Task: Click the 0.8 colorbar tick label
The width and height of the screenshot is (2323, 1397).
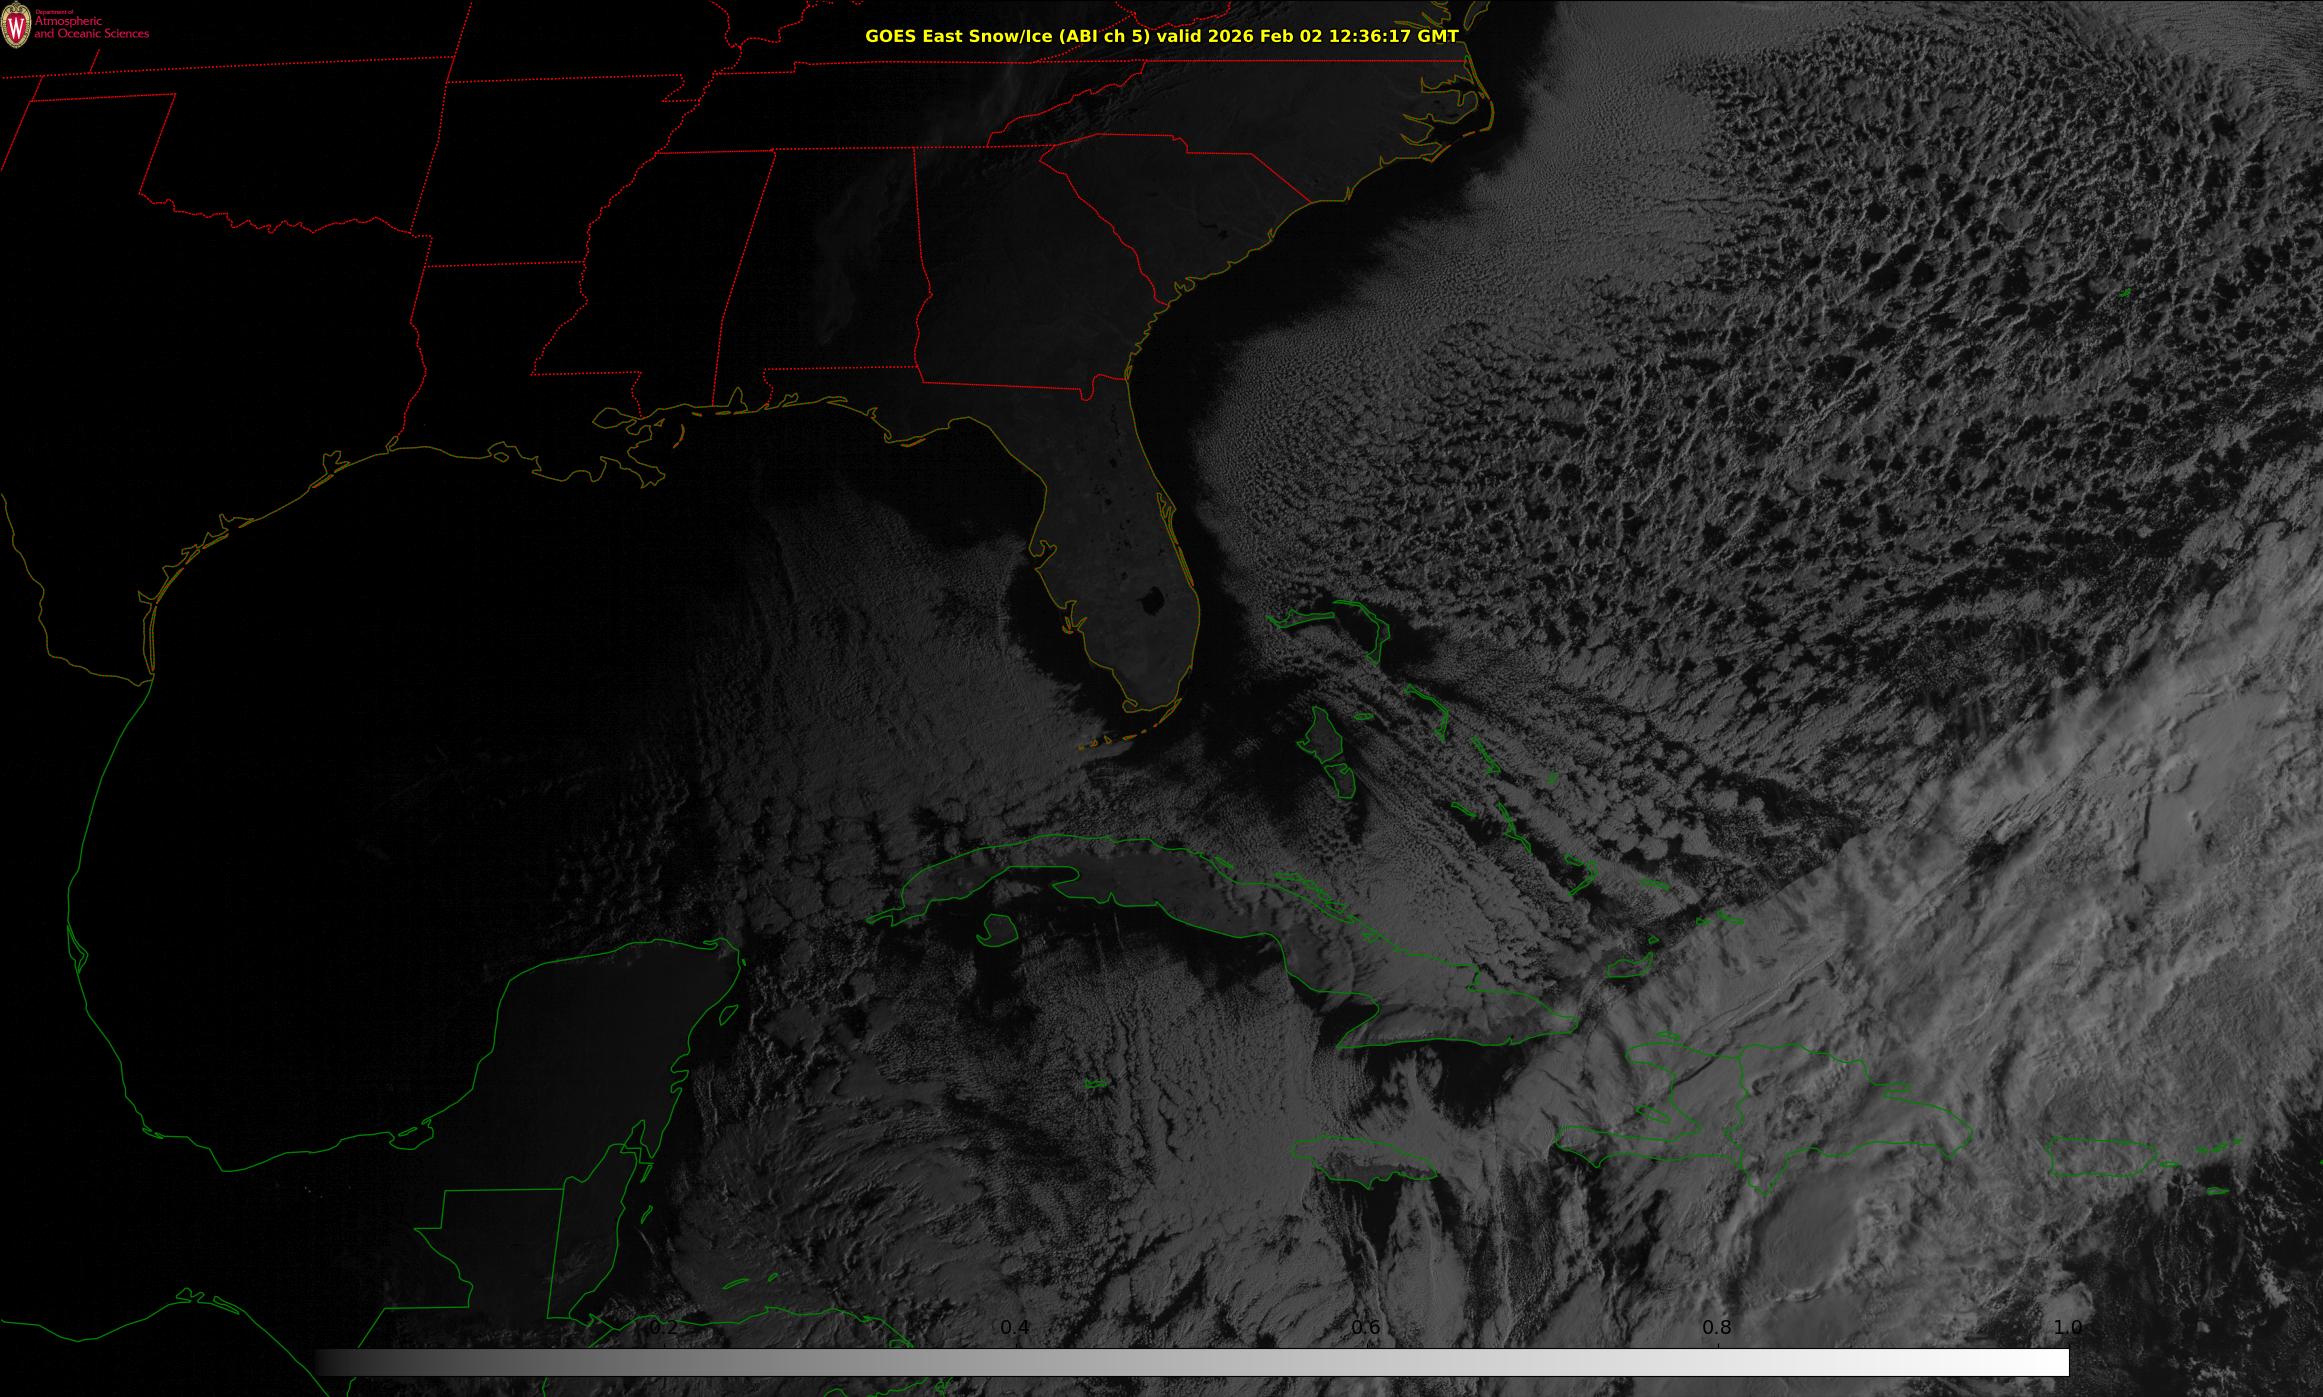Action: click(x=1716, y=1327)
